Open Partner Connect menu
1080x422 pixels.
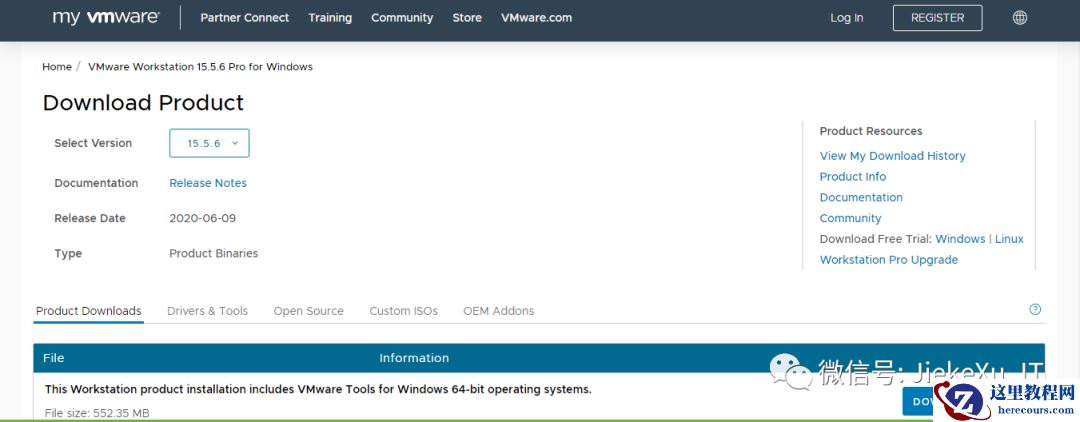click(x=245, y=18)
